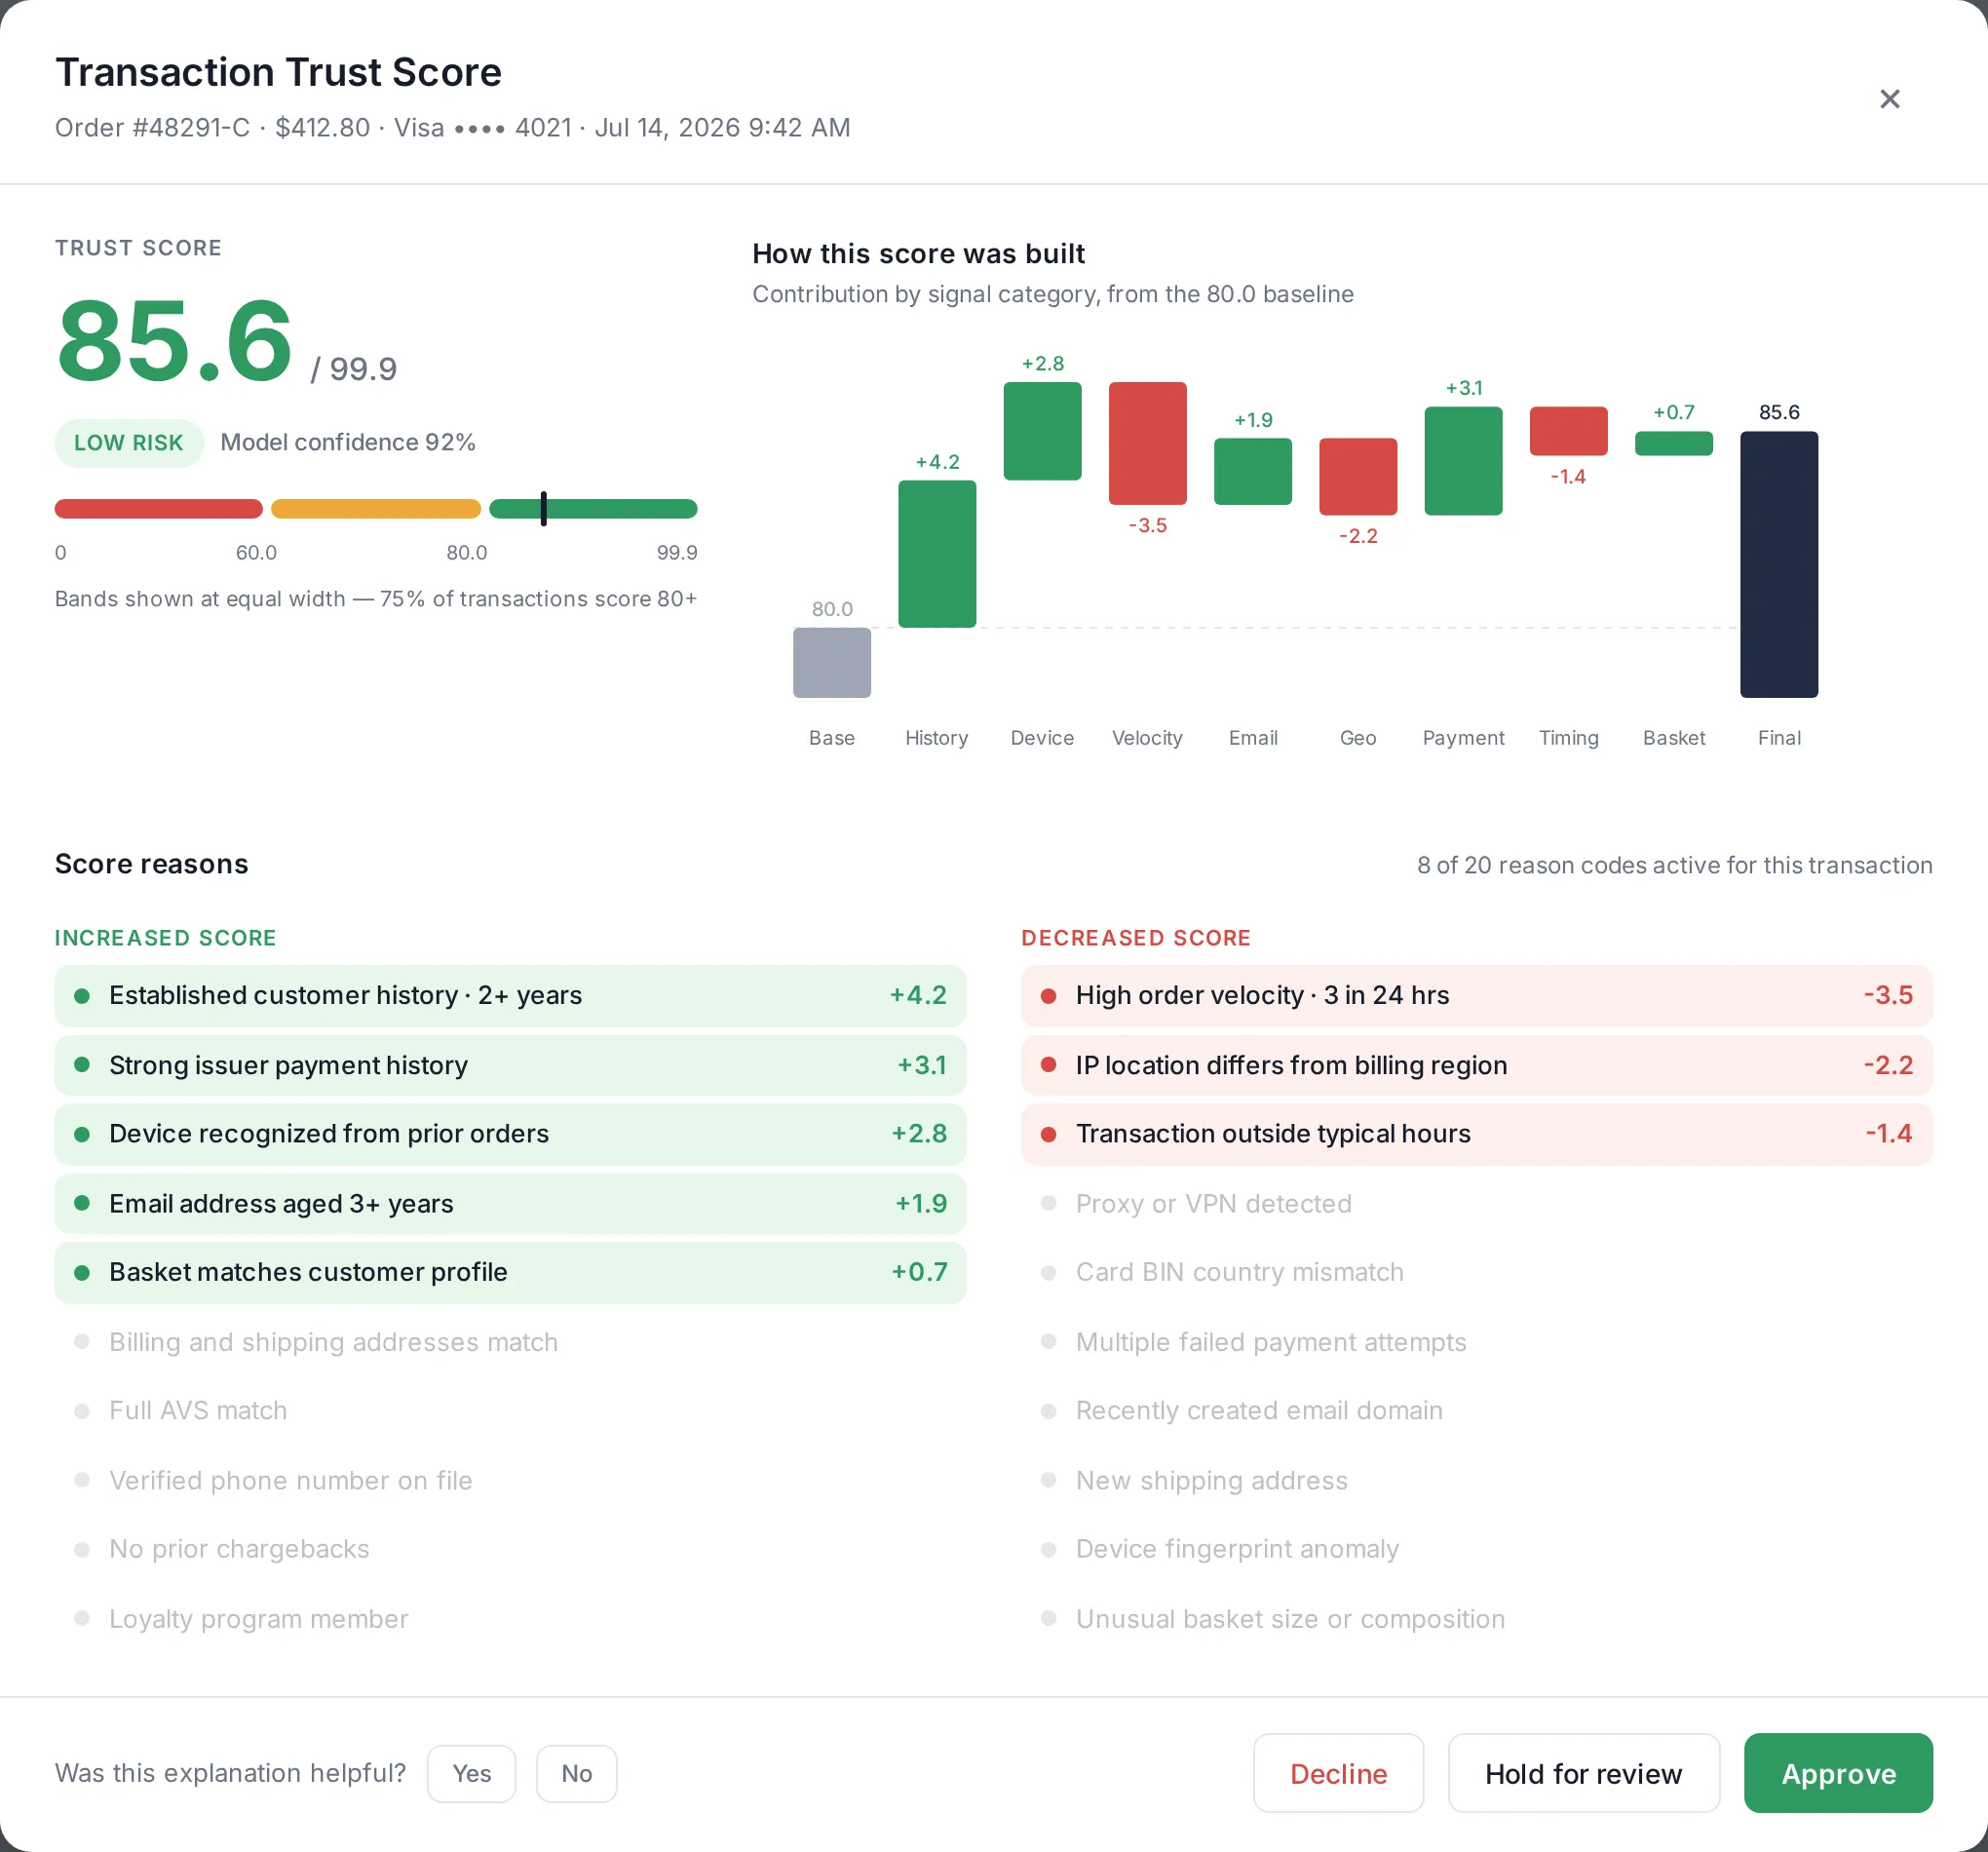
Task: Click the score marker on risk band
Action: (x=543, y=508)
